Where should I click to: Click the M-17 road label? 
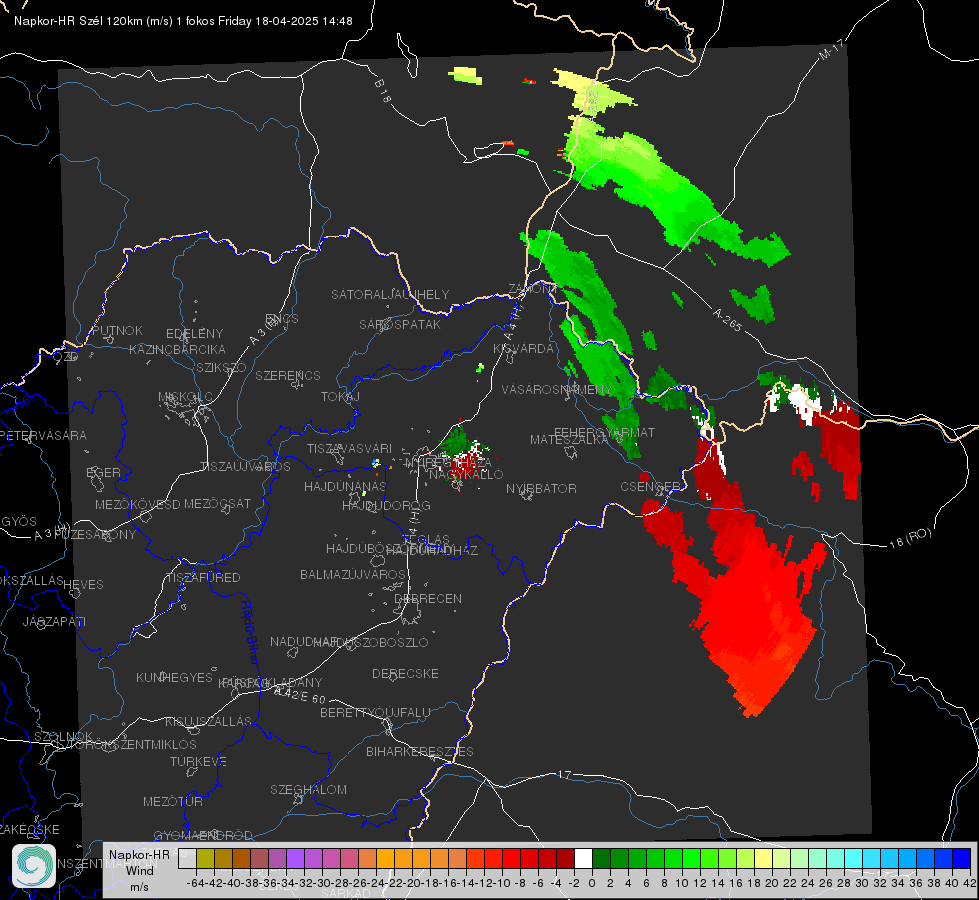point(831,50)
